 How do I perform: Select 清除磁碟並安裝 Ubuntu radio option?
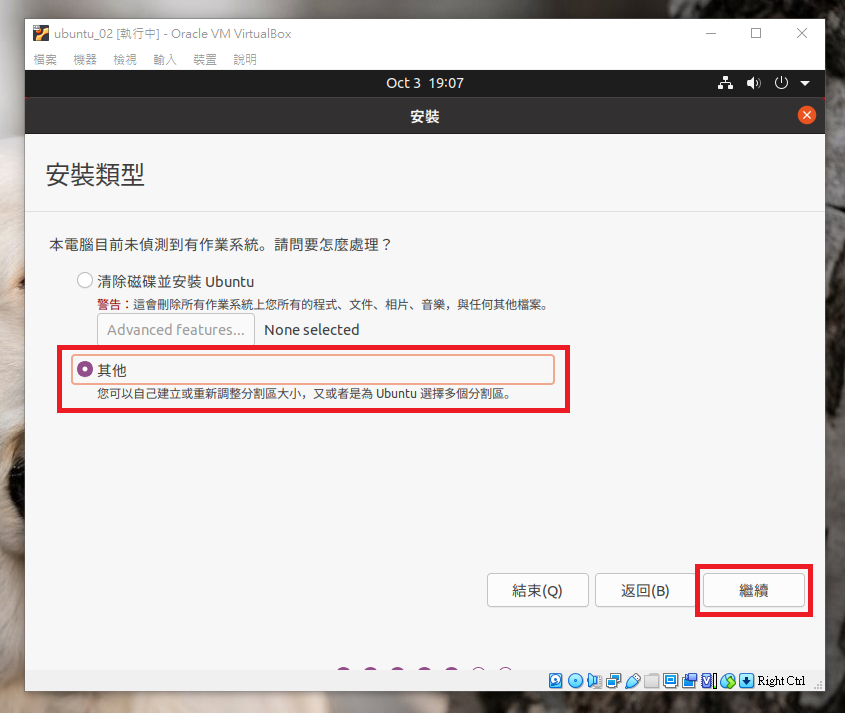(x=85, y=280)
